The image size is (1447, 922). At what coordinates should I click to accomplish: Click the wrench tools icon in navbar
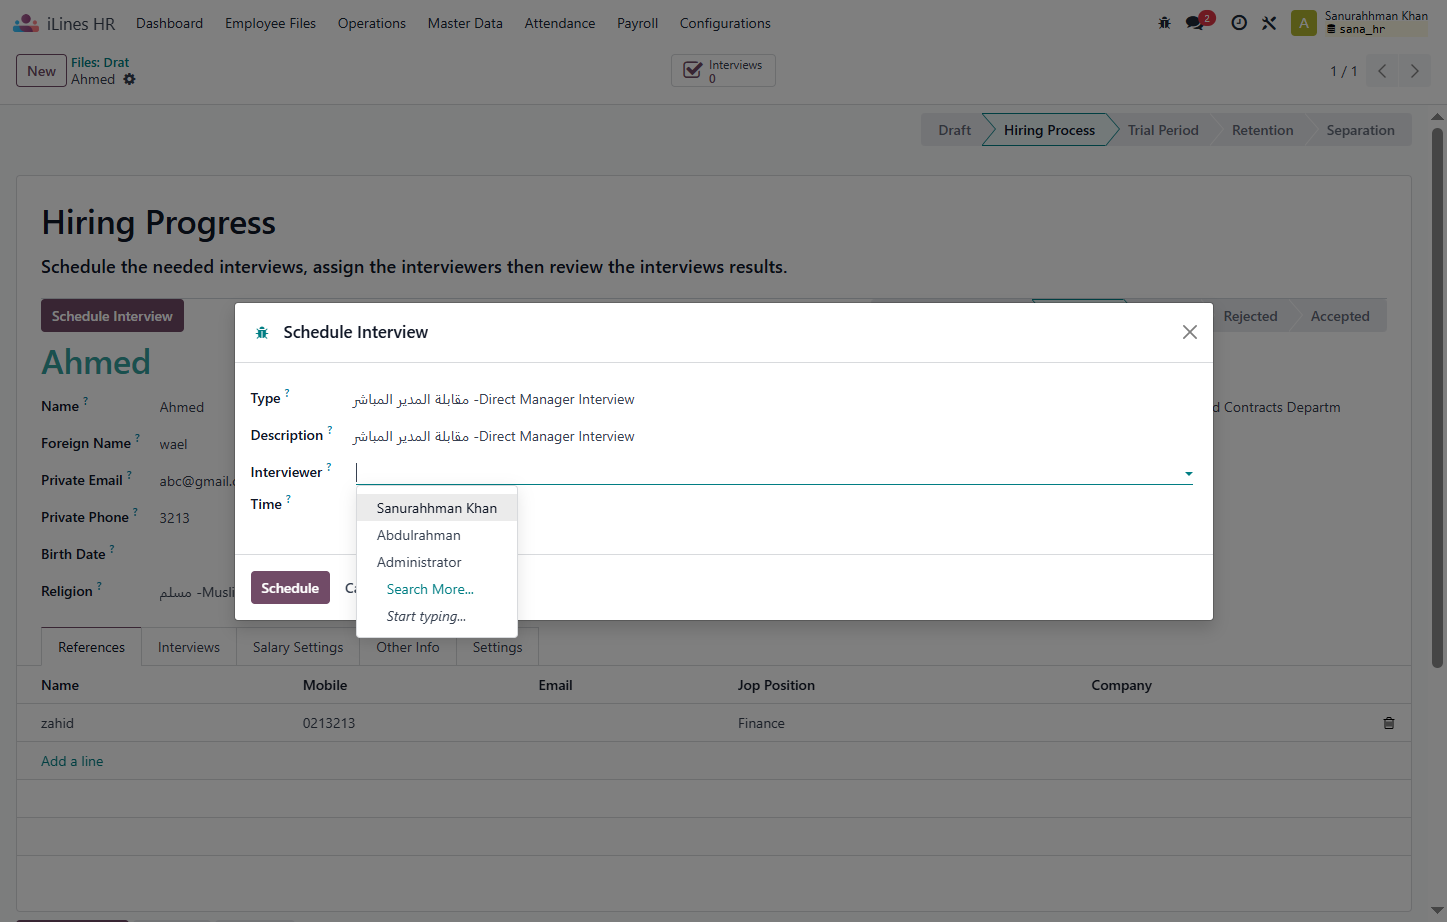1269,23
